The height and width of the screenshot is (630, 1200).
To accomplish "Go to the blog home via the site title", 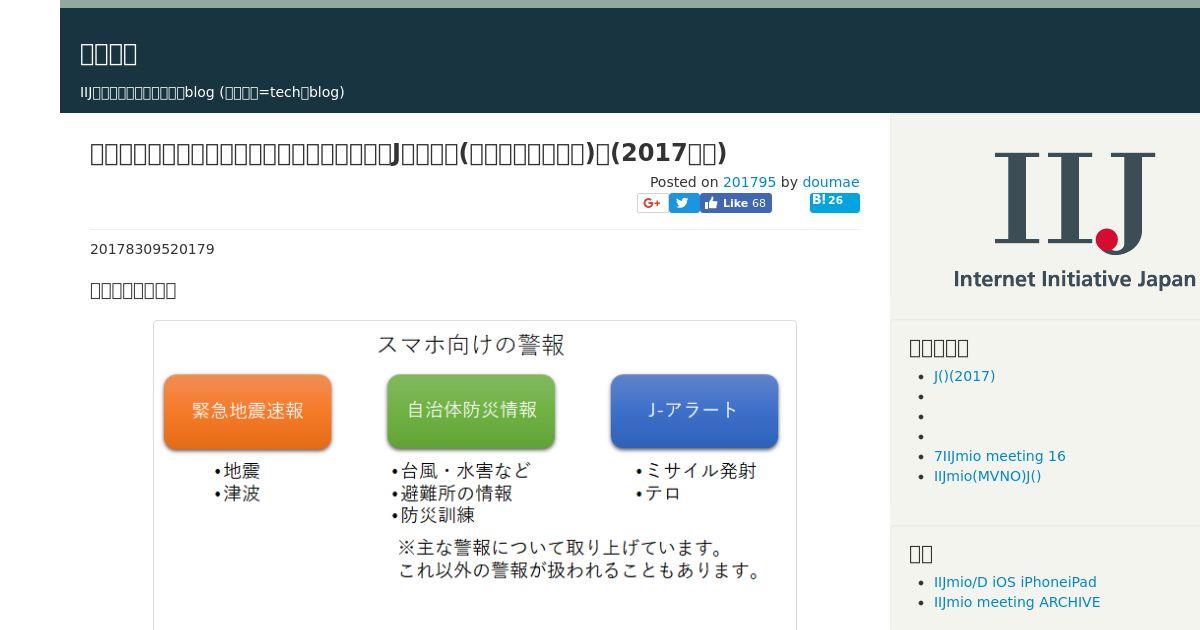I will click(108, 53).
